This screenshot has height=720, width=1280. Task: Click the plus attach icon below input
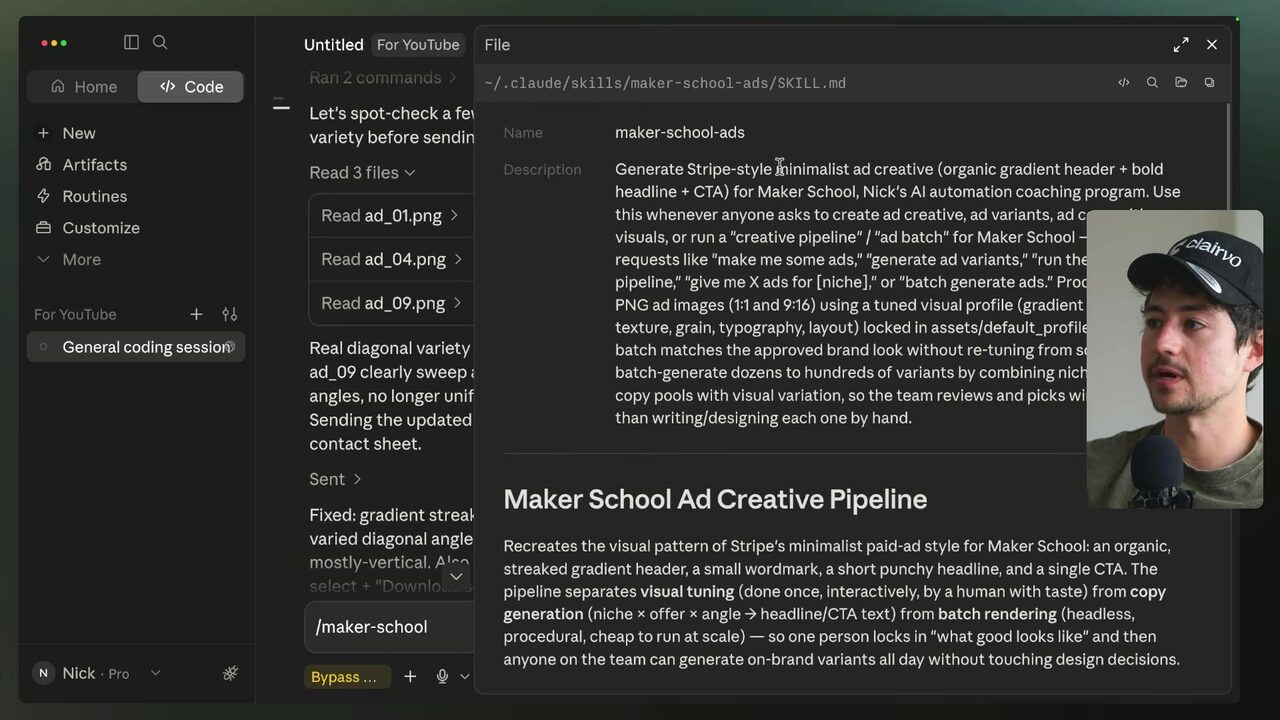tap(410, 677)
